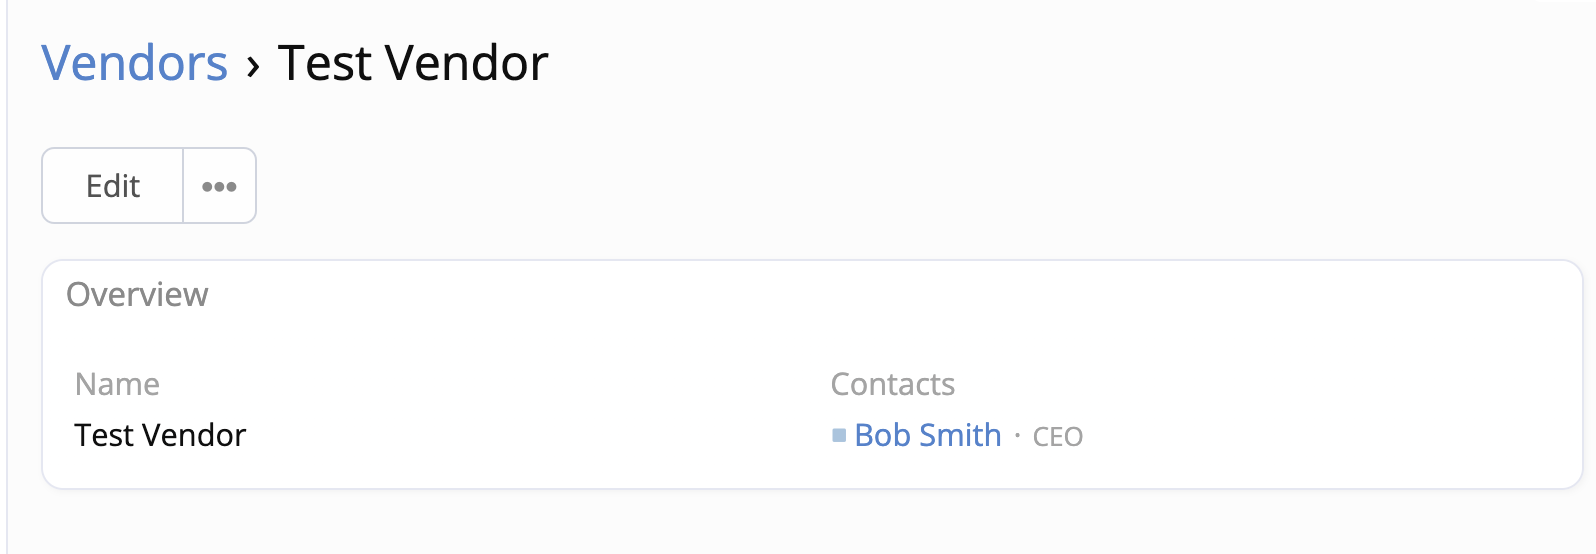Click the left vertical divider line
Image resolution: width=1596 pixels, height=554 pixels.
7,300
